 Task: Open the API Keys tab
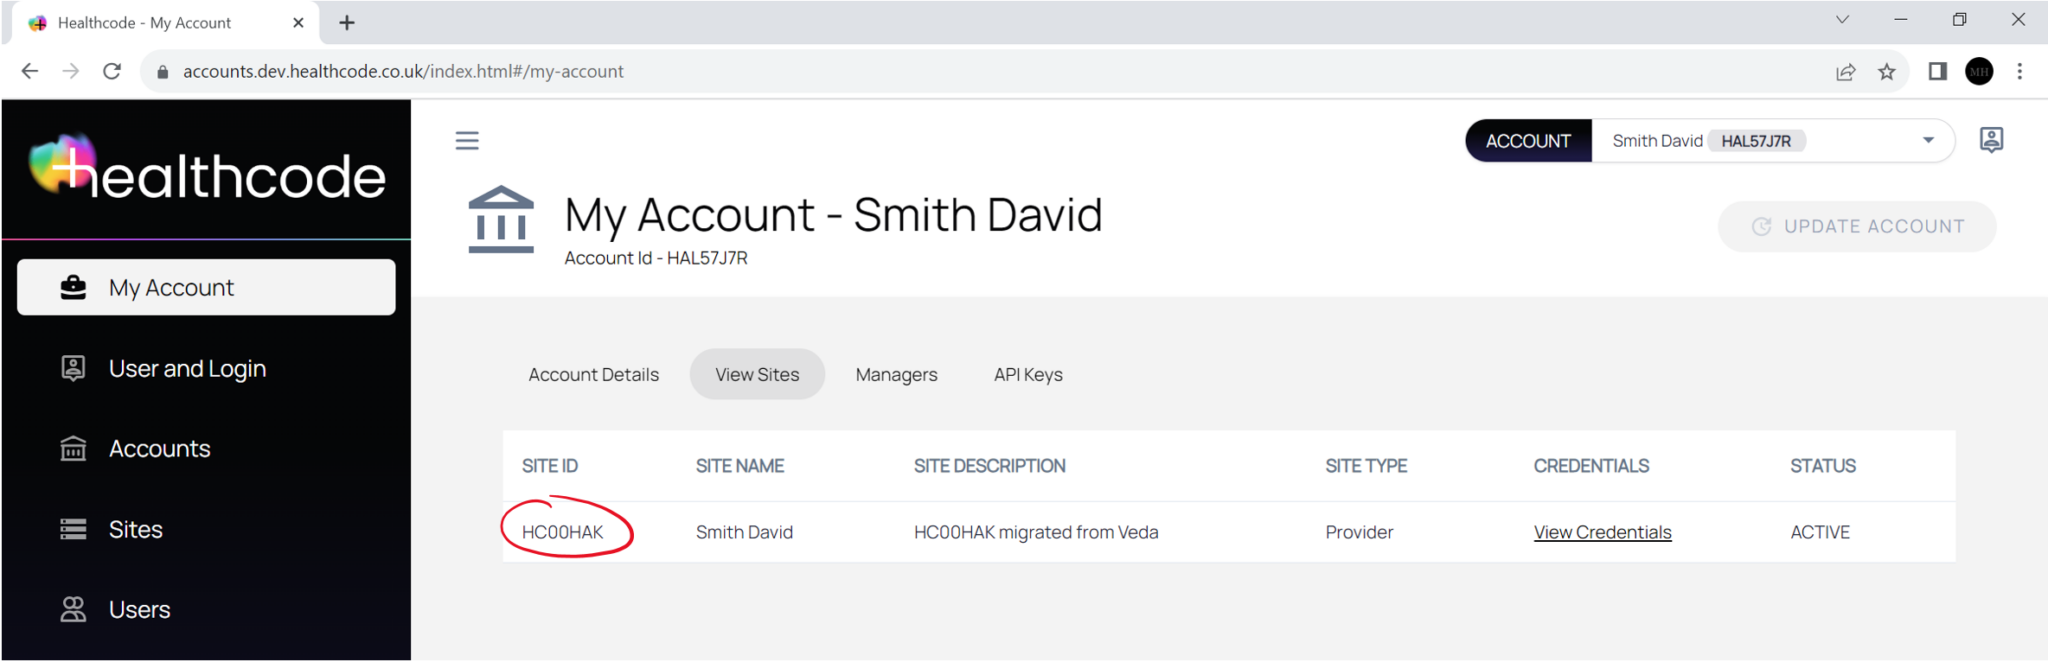click(x=1027, y=374)
